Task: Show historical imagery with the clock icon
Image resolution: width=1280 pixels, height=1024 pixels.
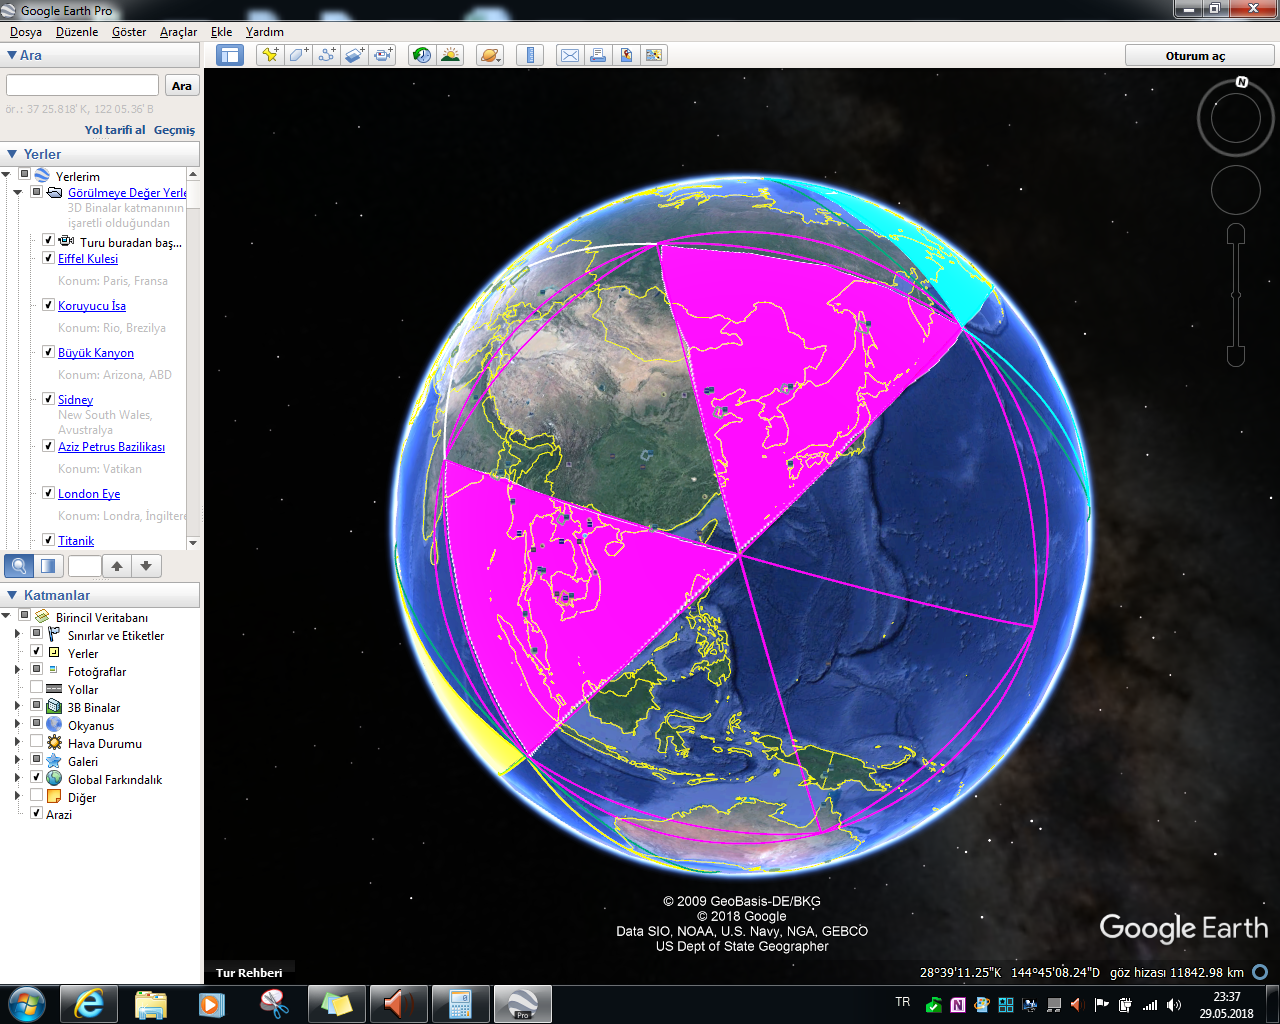Action: (422, 55)
